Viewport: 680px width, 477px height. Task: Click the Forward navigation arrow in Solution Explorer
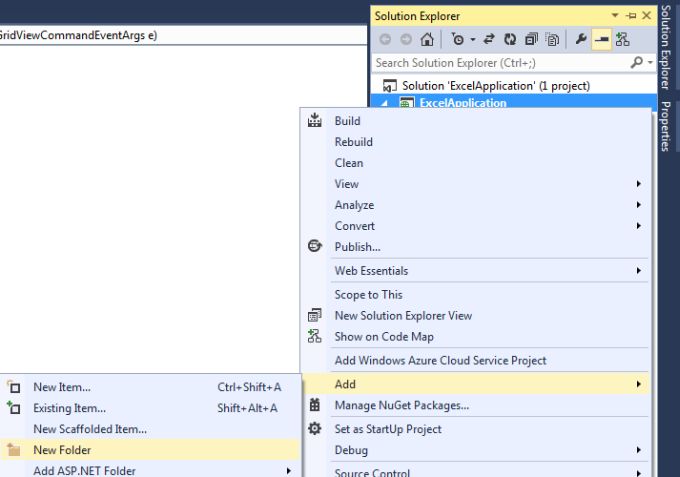coord(406,39)
